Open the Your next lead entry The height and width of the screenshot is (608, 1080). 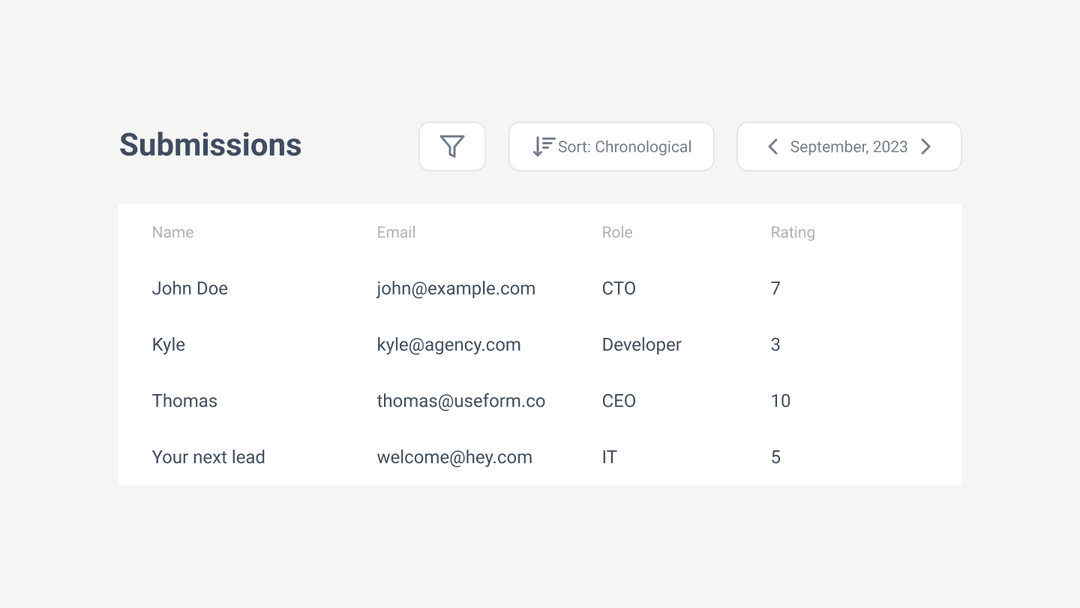click(209, 457)
